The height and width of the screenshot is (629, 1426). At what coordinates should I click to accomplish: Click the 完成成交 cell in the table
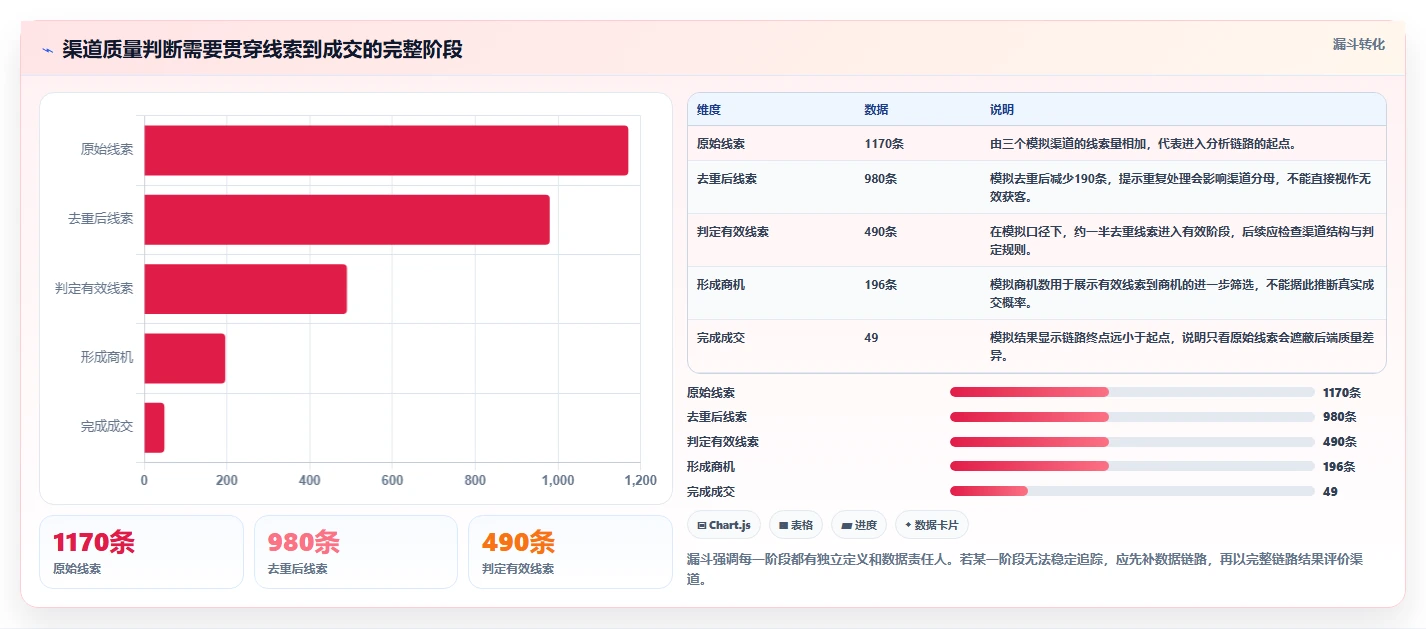721,338
